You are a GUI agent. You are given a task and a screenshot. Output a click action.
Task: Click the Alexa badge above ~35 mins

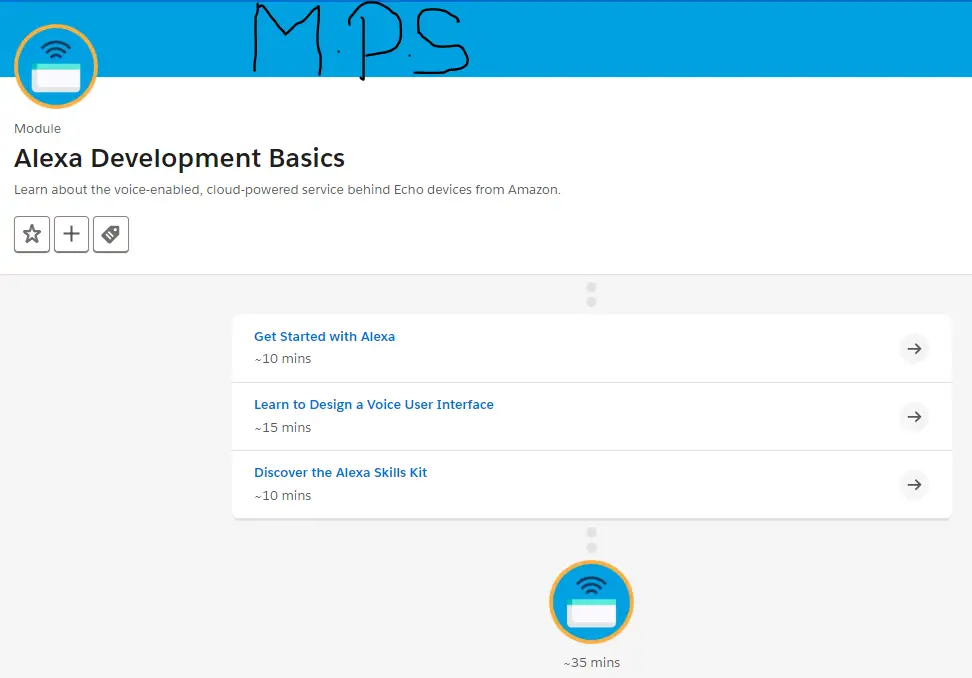[591, 602]
